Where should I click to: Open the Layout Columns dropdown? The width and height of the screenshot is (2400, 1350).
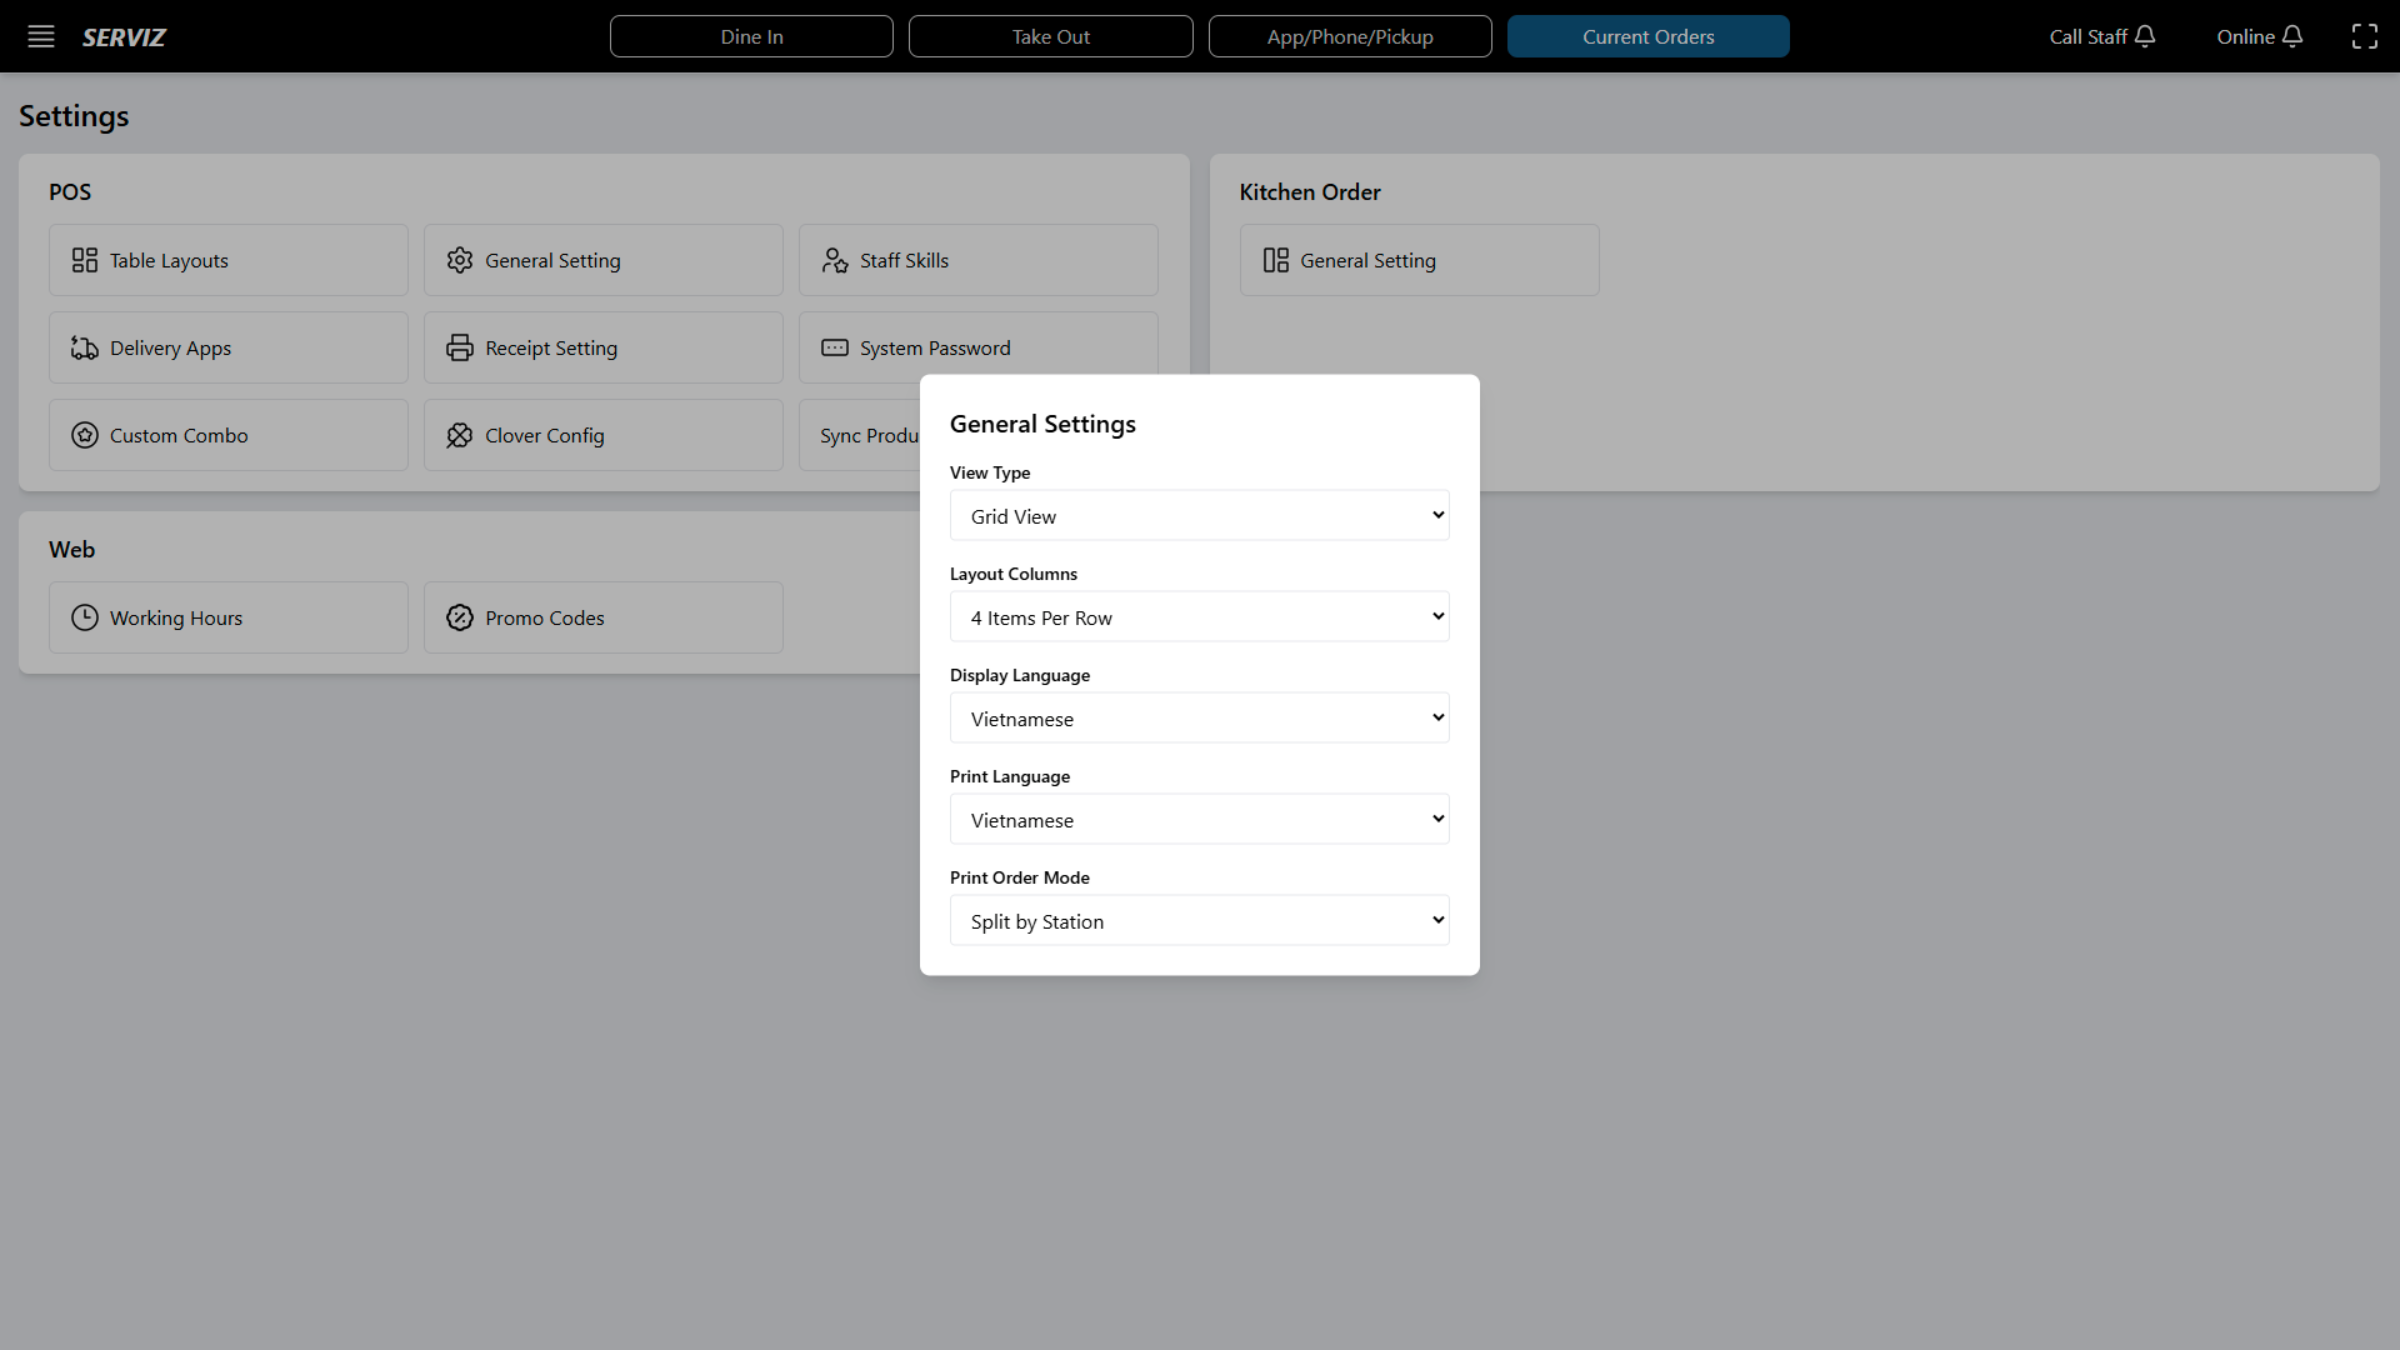tap(1199, 616)
